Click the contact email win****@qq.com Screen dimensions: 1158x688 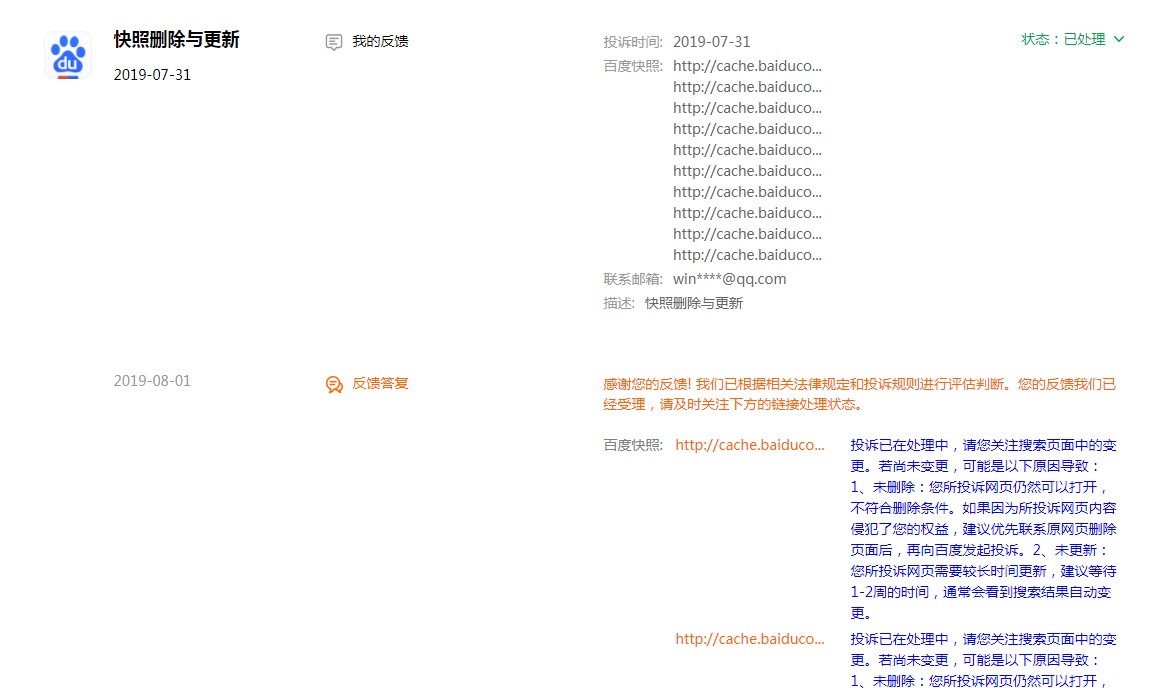[729, 278]
